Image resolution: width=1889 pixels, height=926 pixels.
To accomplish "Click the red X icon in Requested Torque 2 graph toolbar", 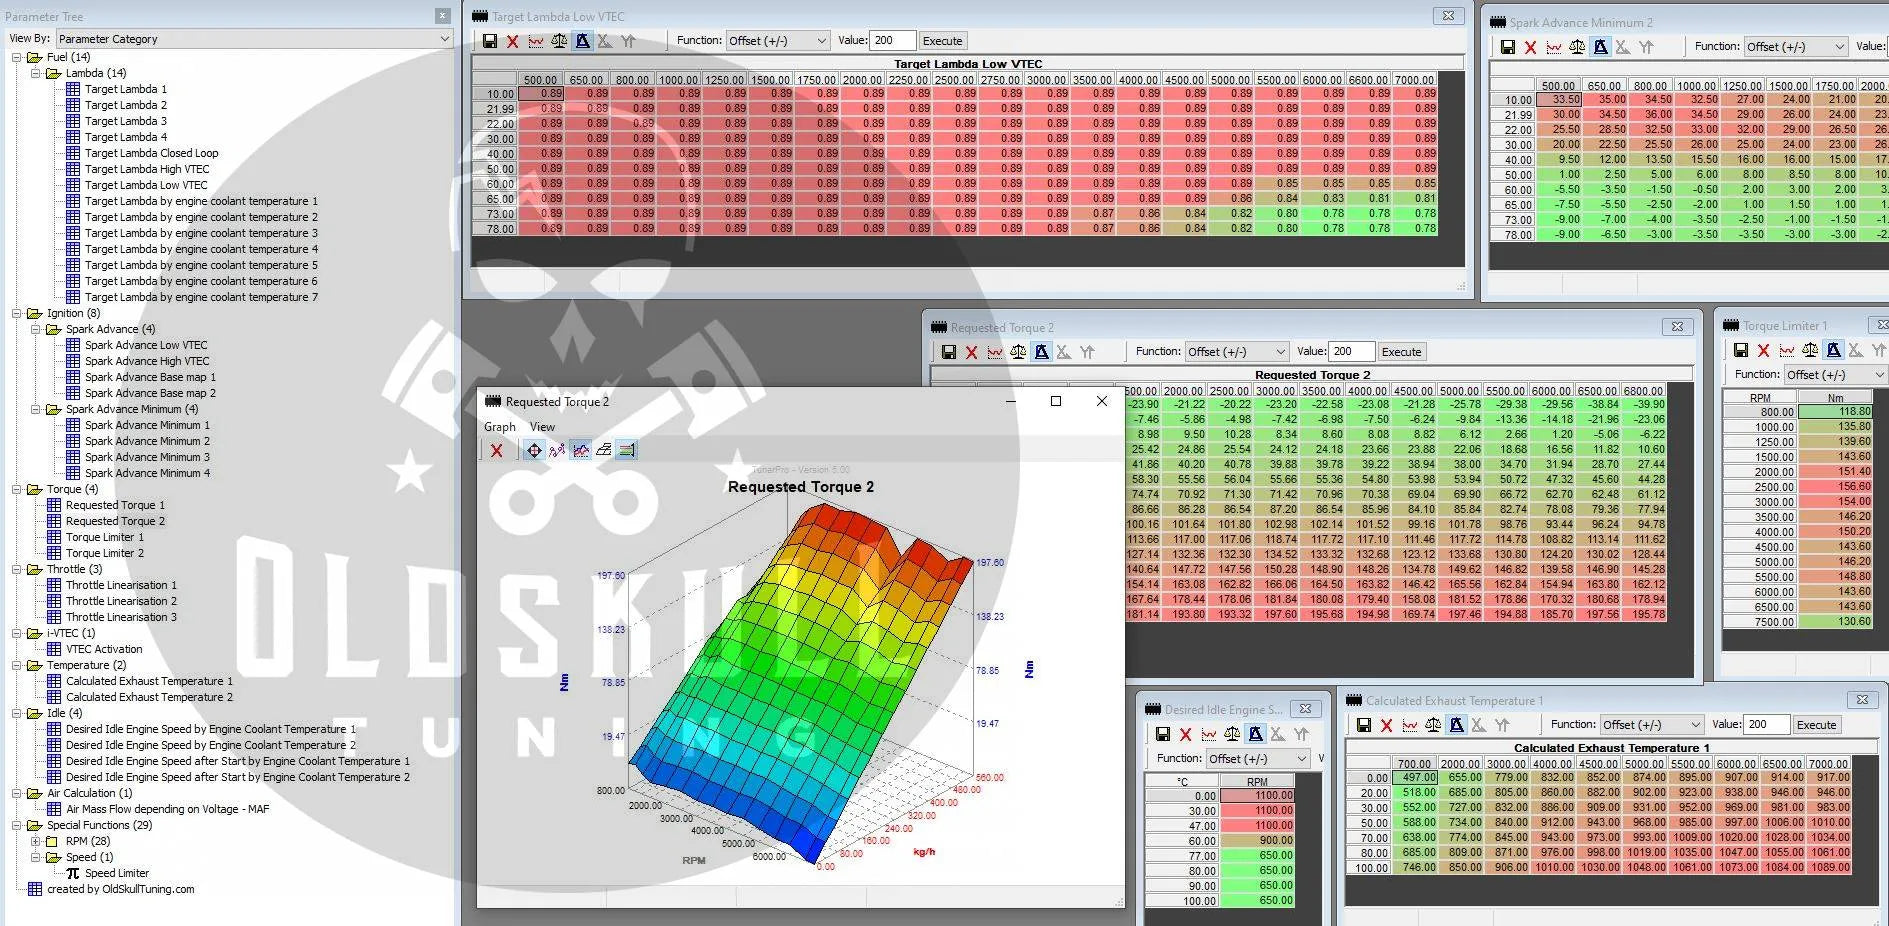I will click(496, 451).
